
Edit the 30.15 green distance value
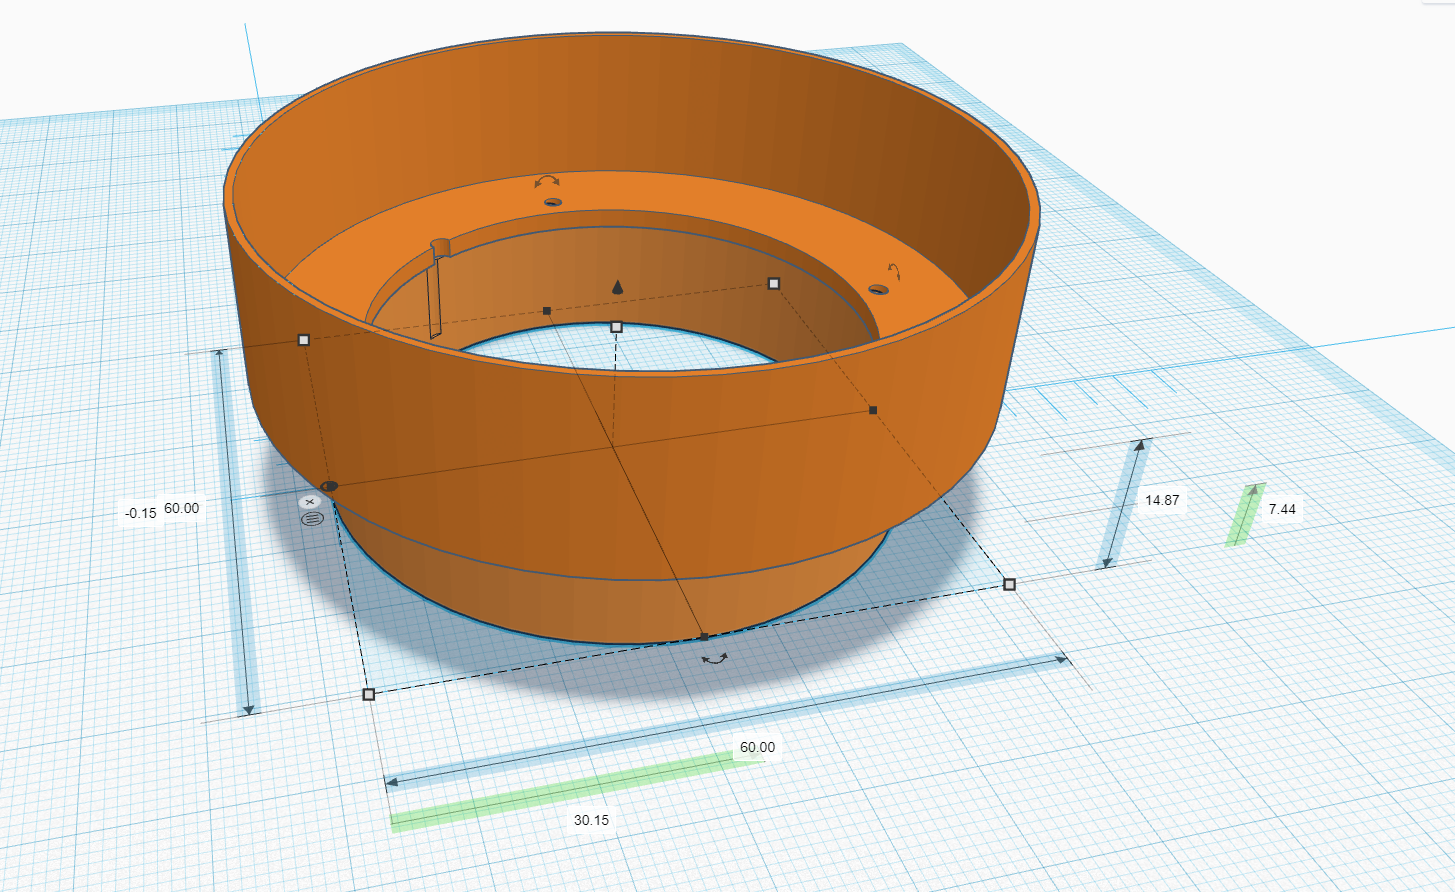coord(591,820)
